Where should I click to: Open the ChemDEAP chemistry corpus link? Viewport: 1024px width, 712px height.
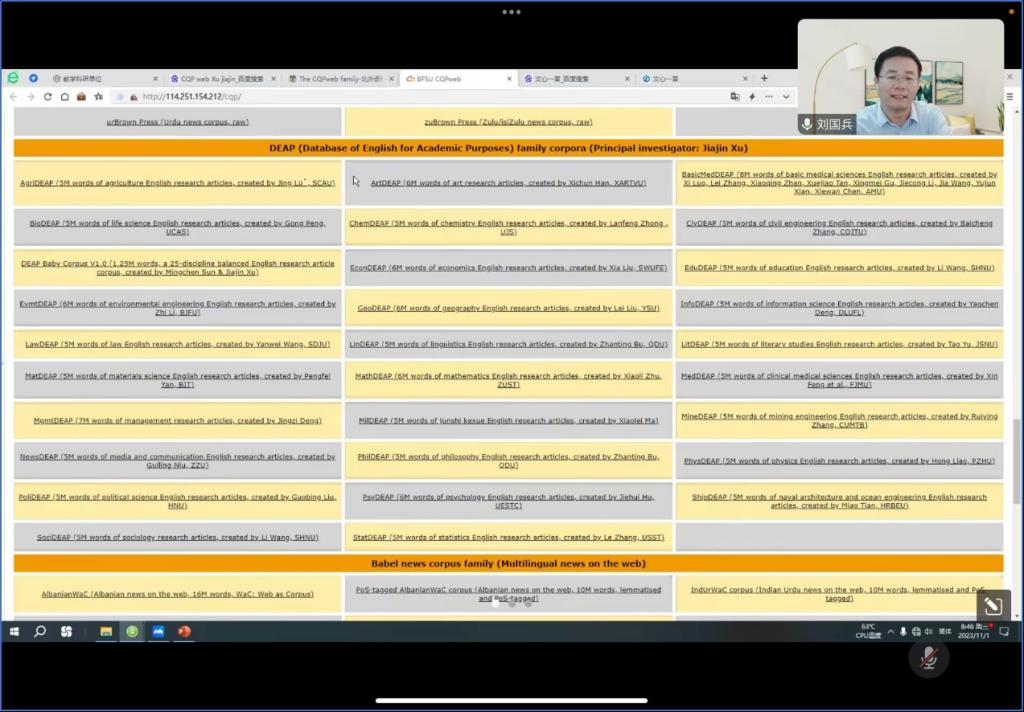pyautogui.click(x=508, y=227)
